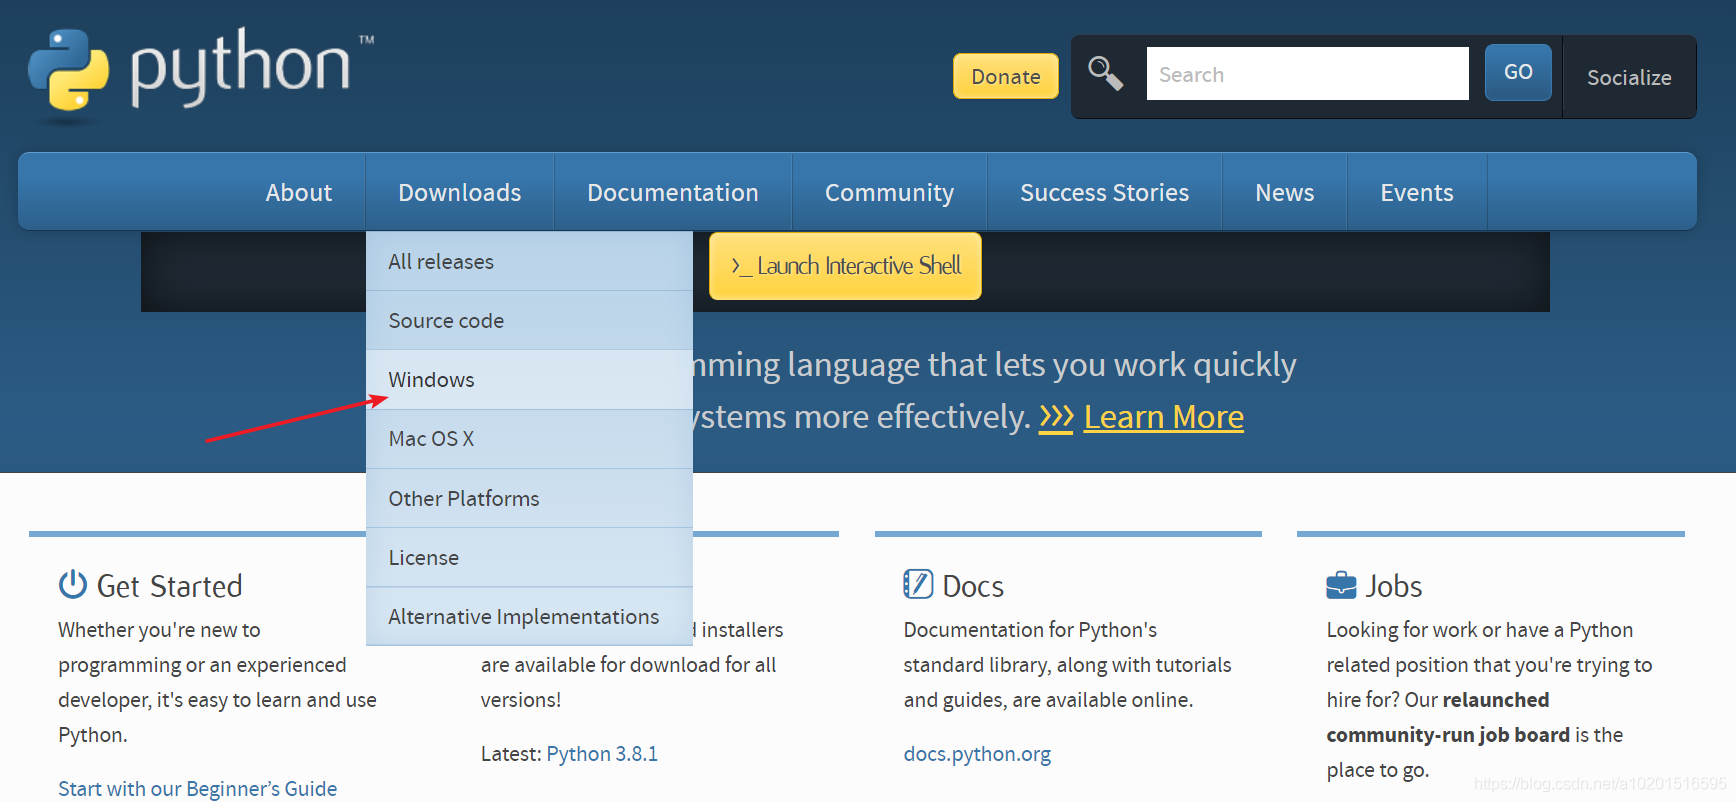Open the Socialize menu

1629,77
